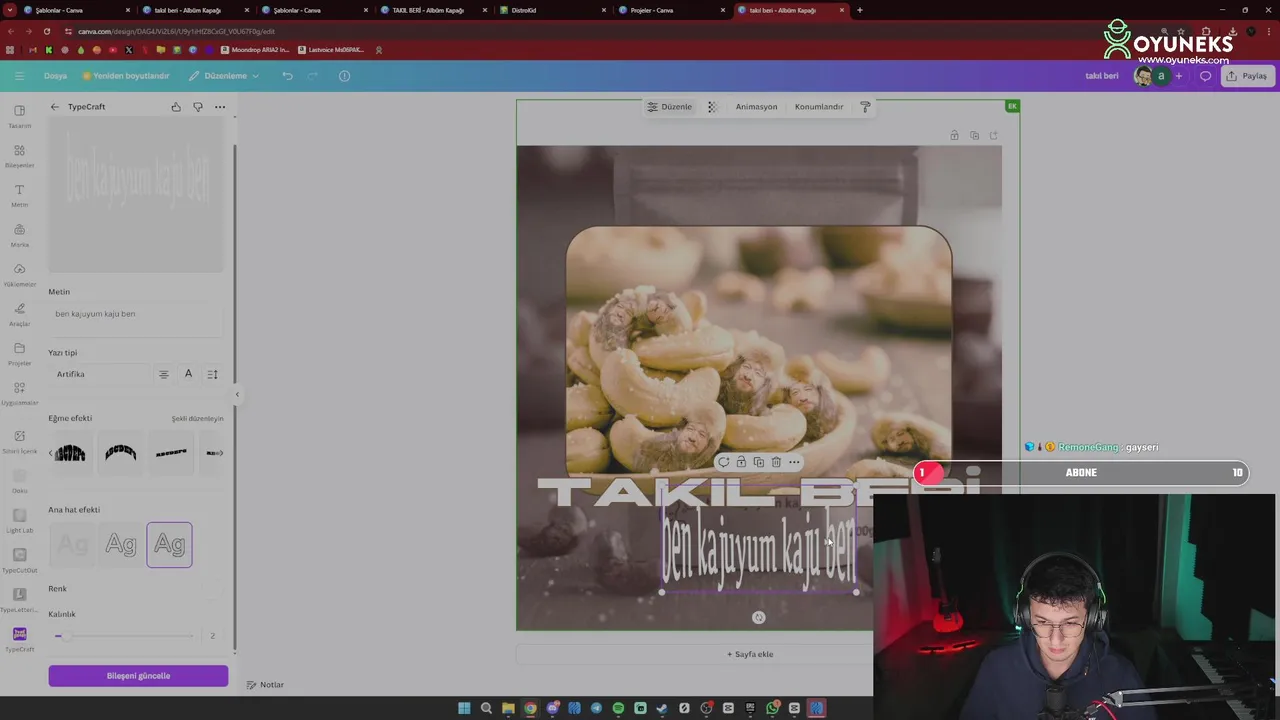Viewport: 1280px width, 720px height.
Task: Click the thumbs-up icon in TypeCraft header
Action: [176, 107]
